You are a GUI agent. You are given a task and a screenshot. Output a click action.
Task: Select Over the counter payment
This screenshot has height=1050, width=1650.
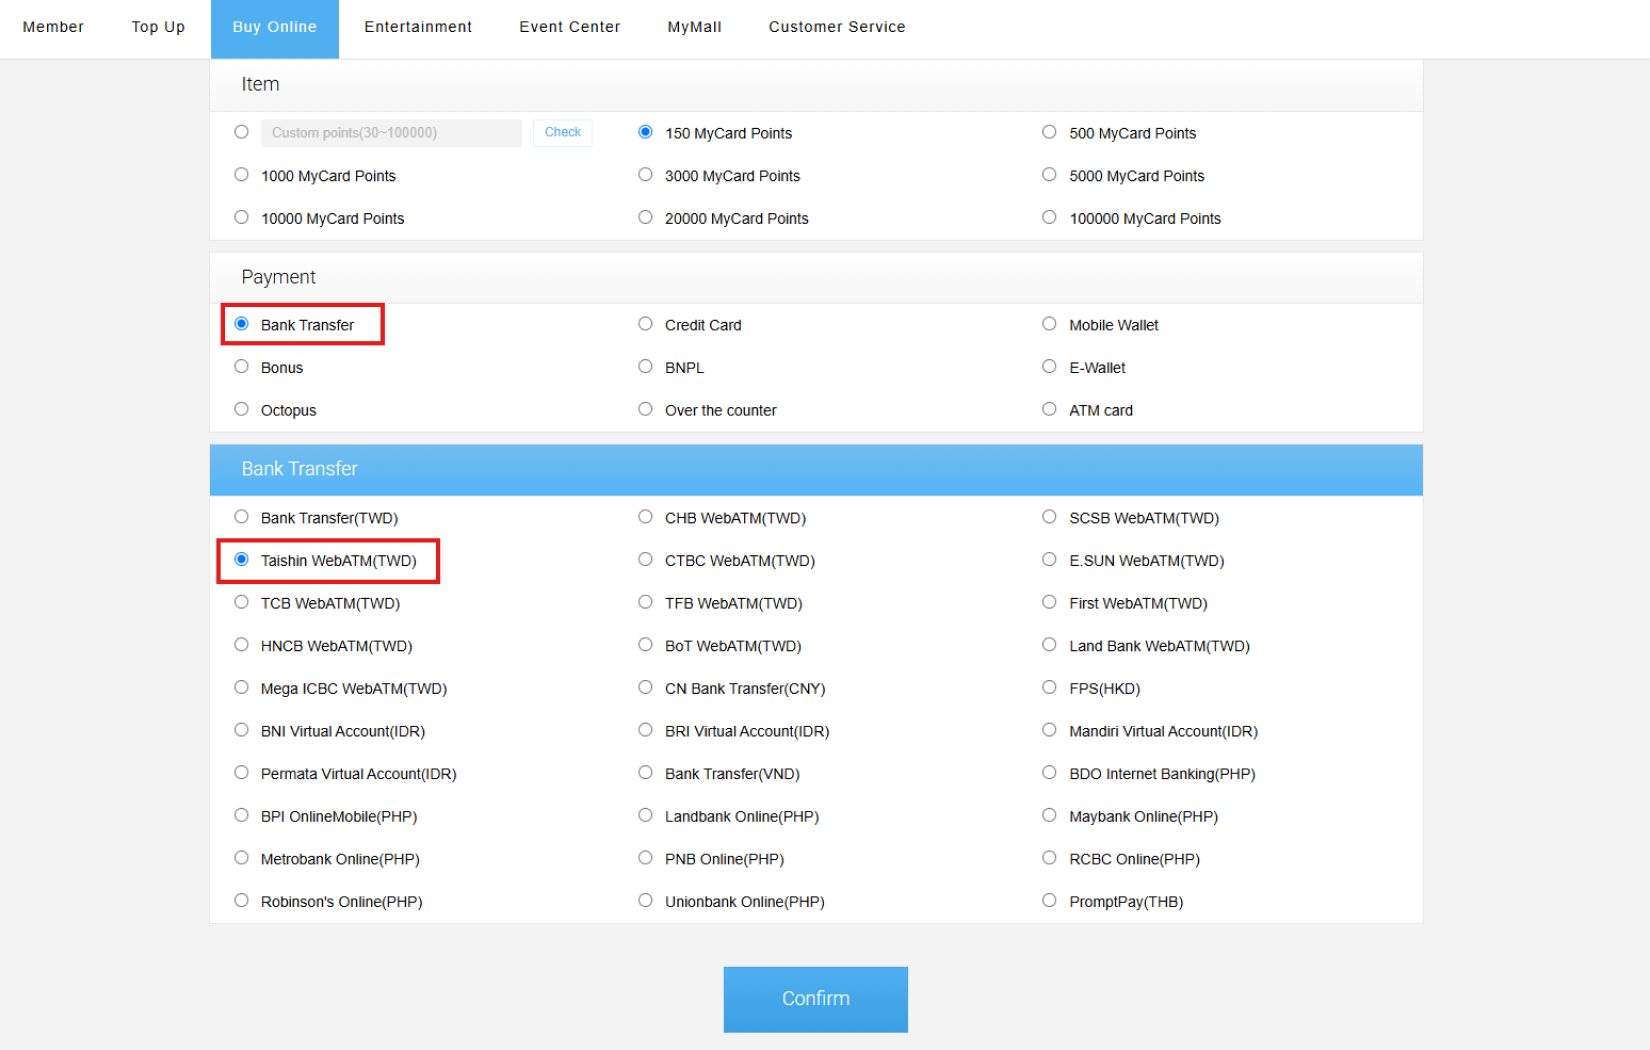645,409
